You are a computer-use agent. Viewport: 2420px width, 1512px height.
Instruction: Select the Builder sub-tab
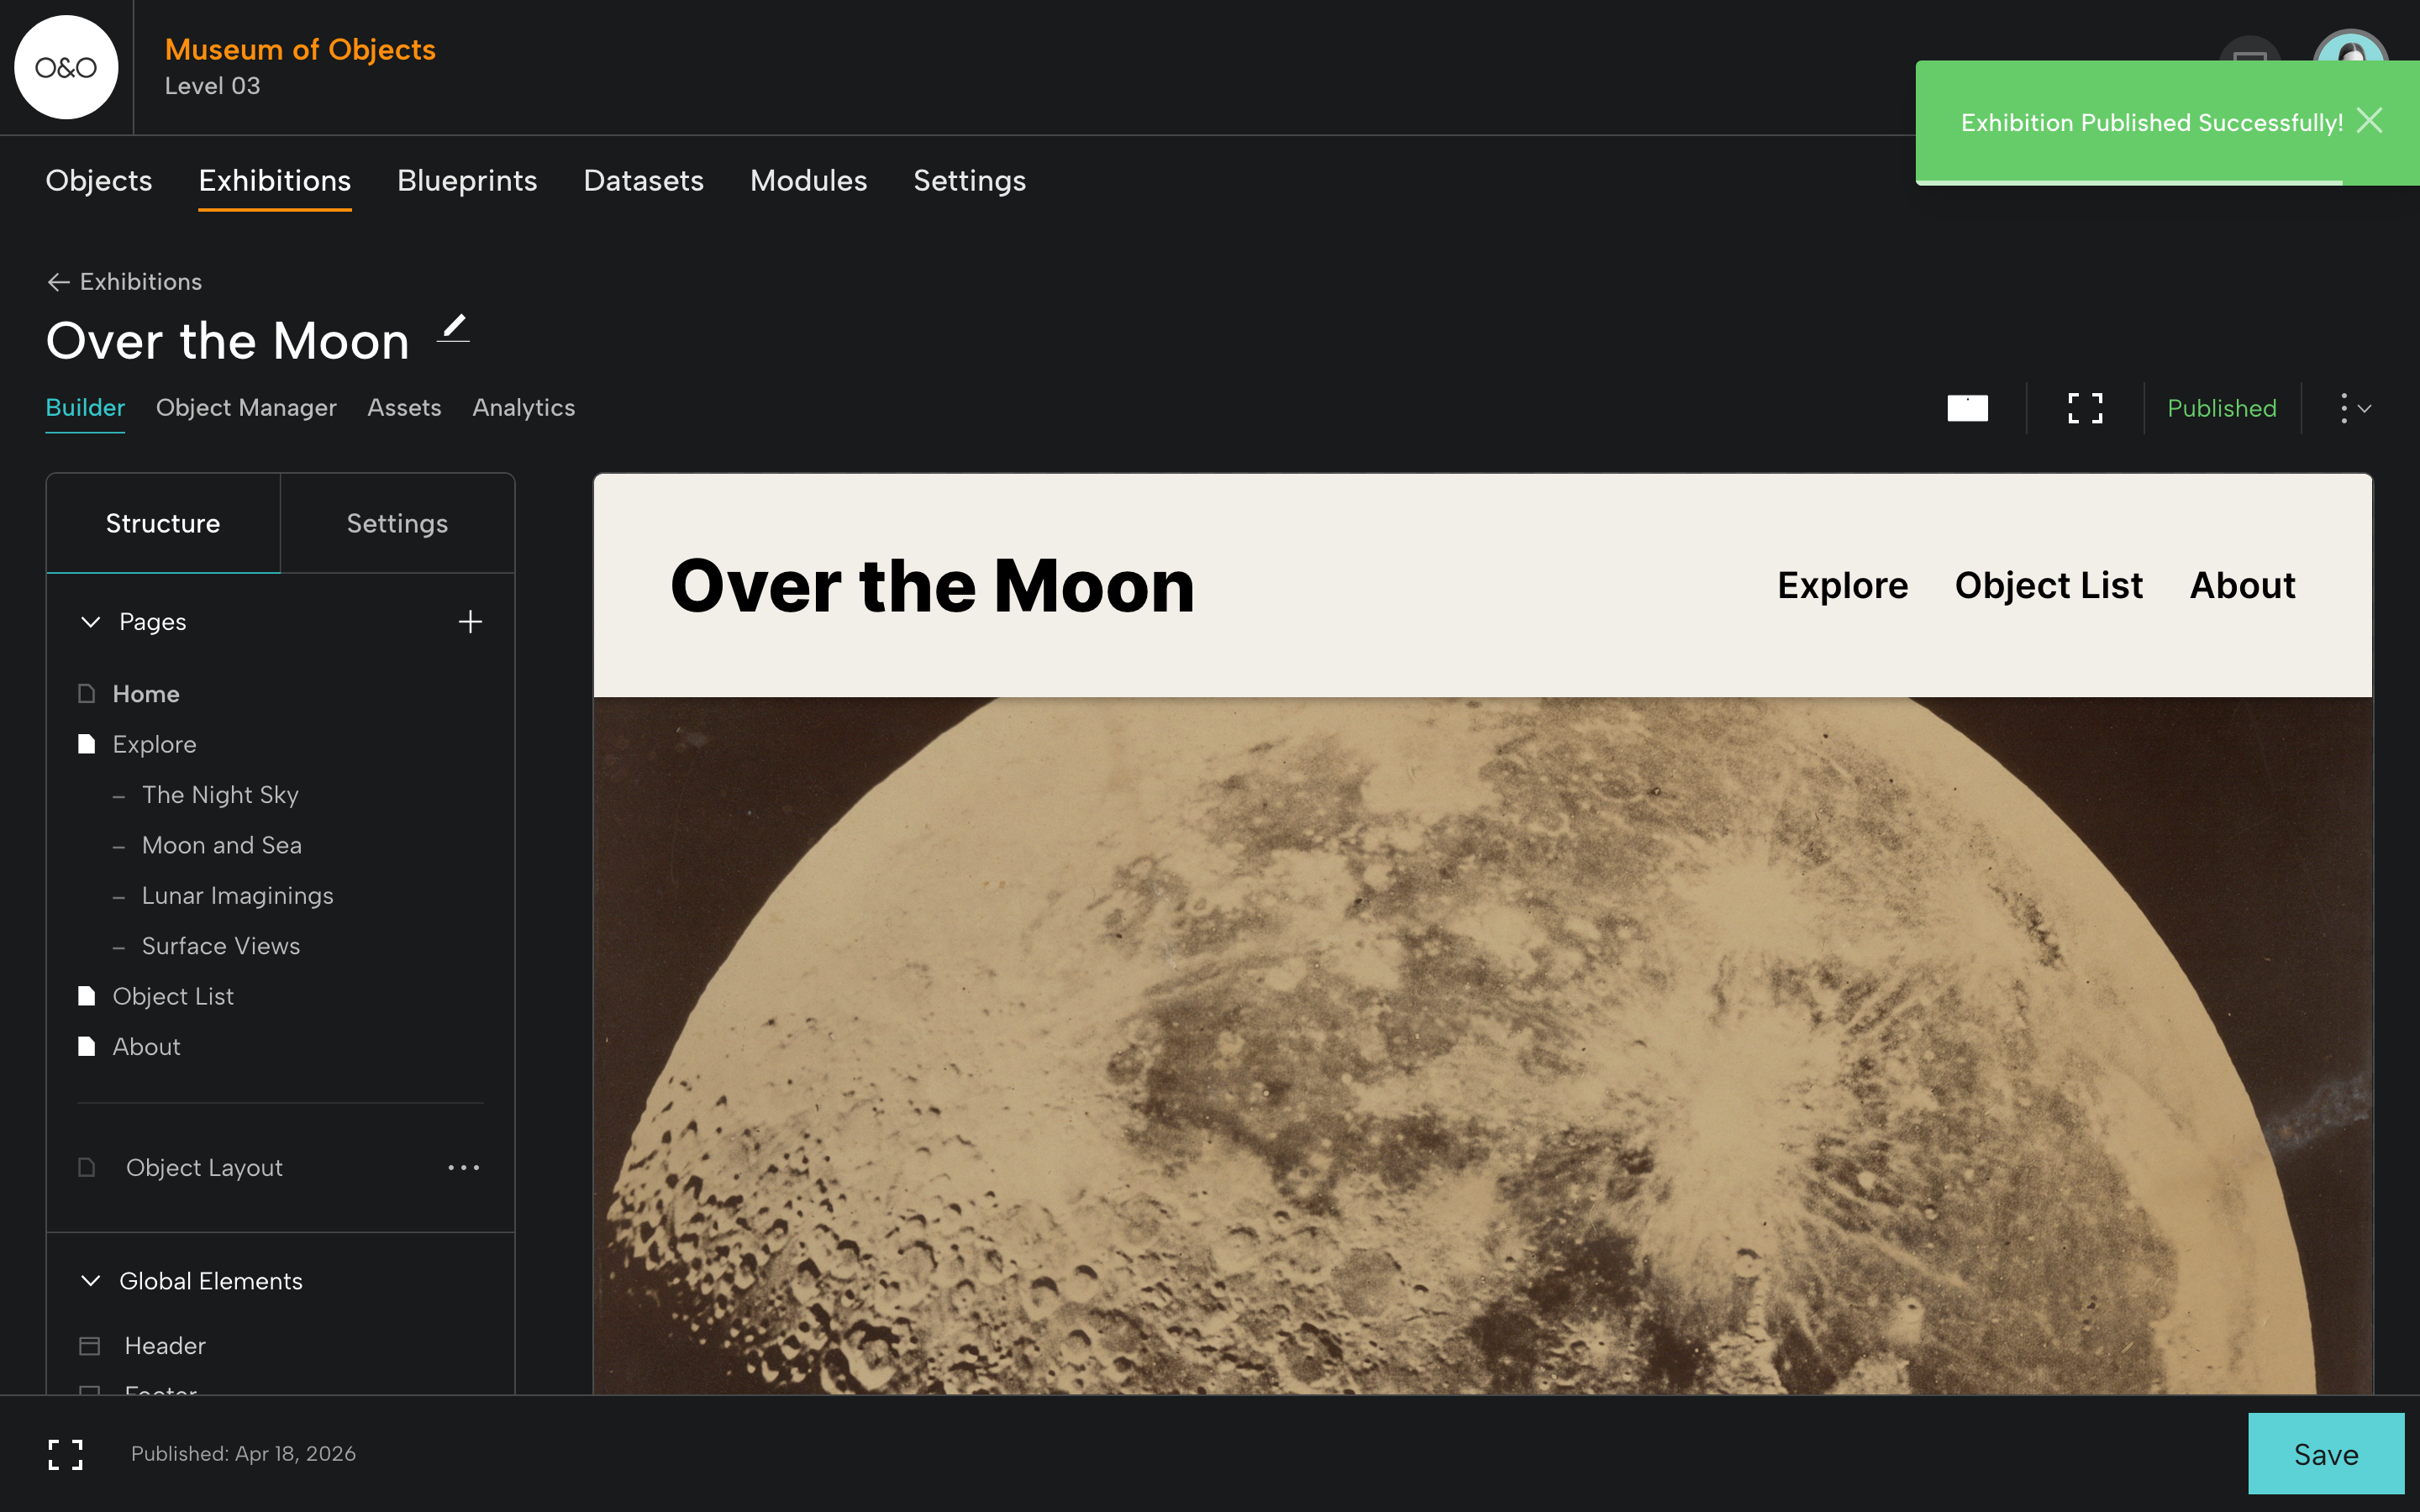click(x=85, y=408)
